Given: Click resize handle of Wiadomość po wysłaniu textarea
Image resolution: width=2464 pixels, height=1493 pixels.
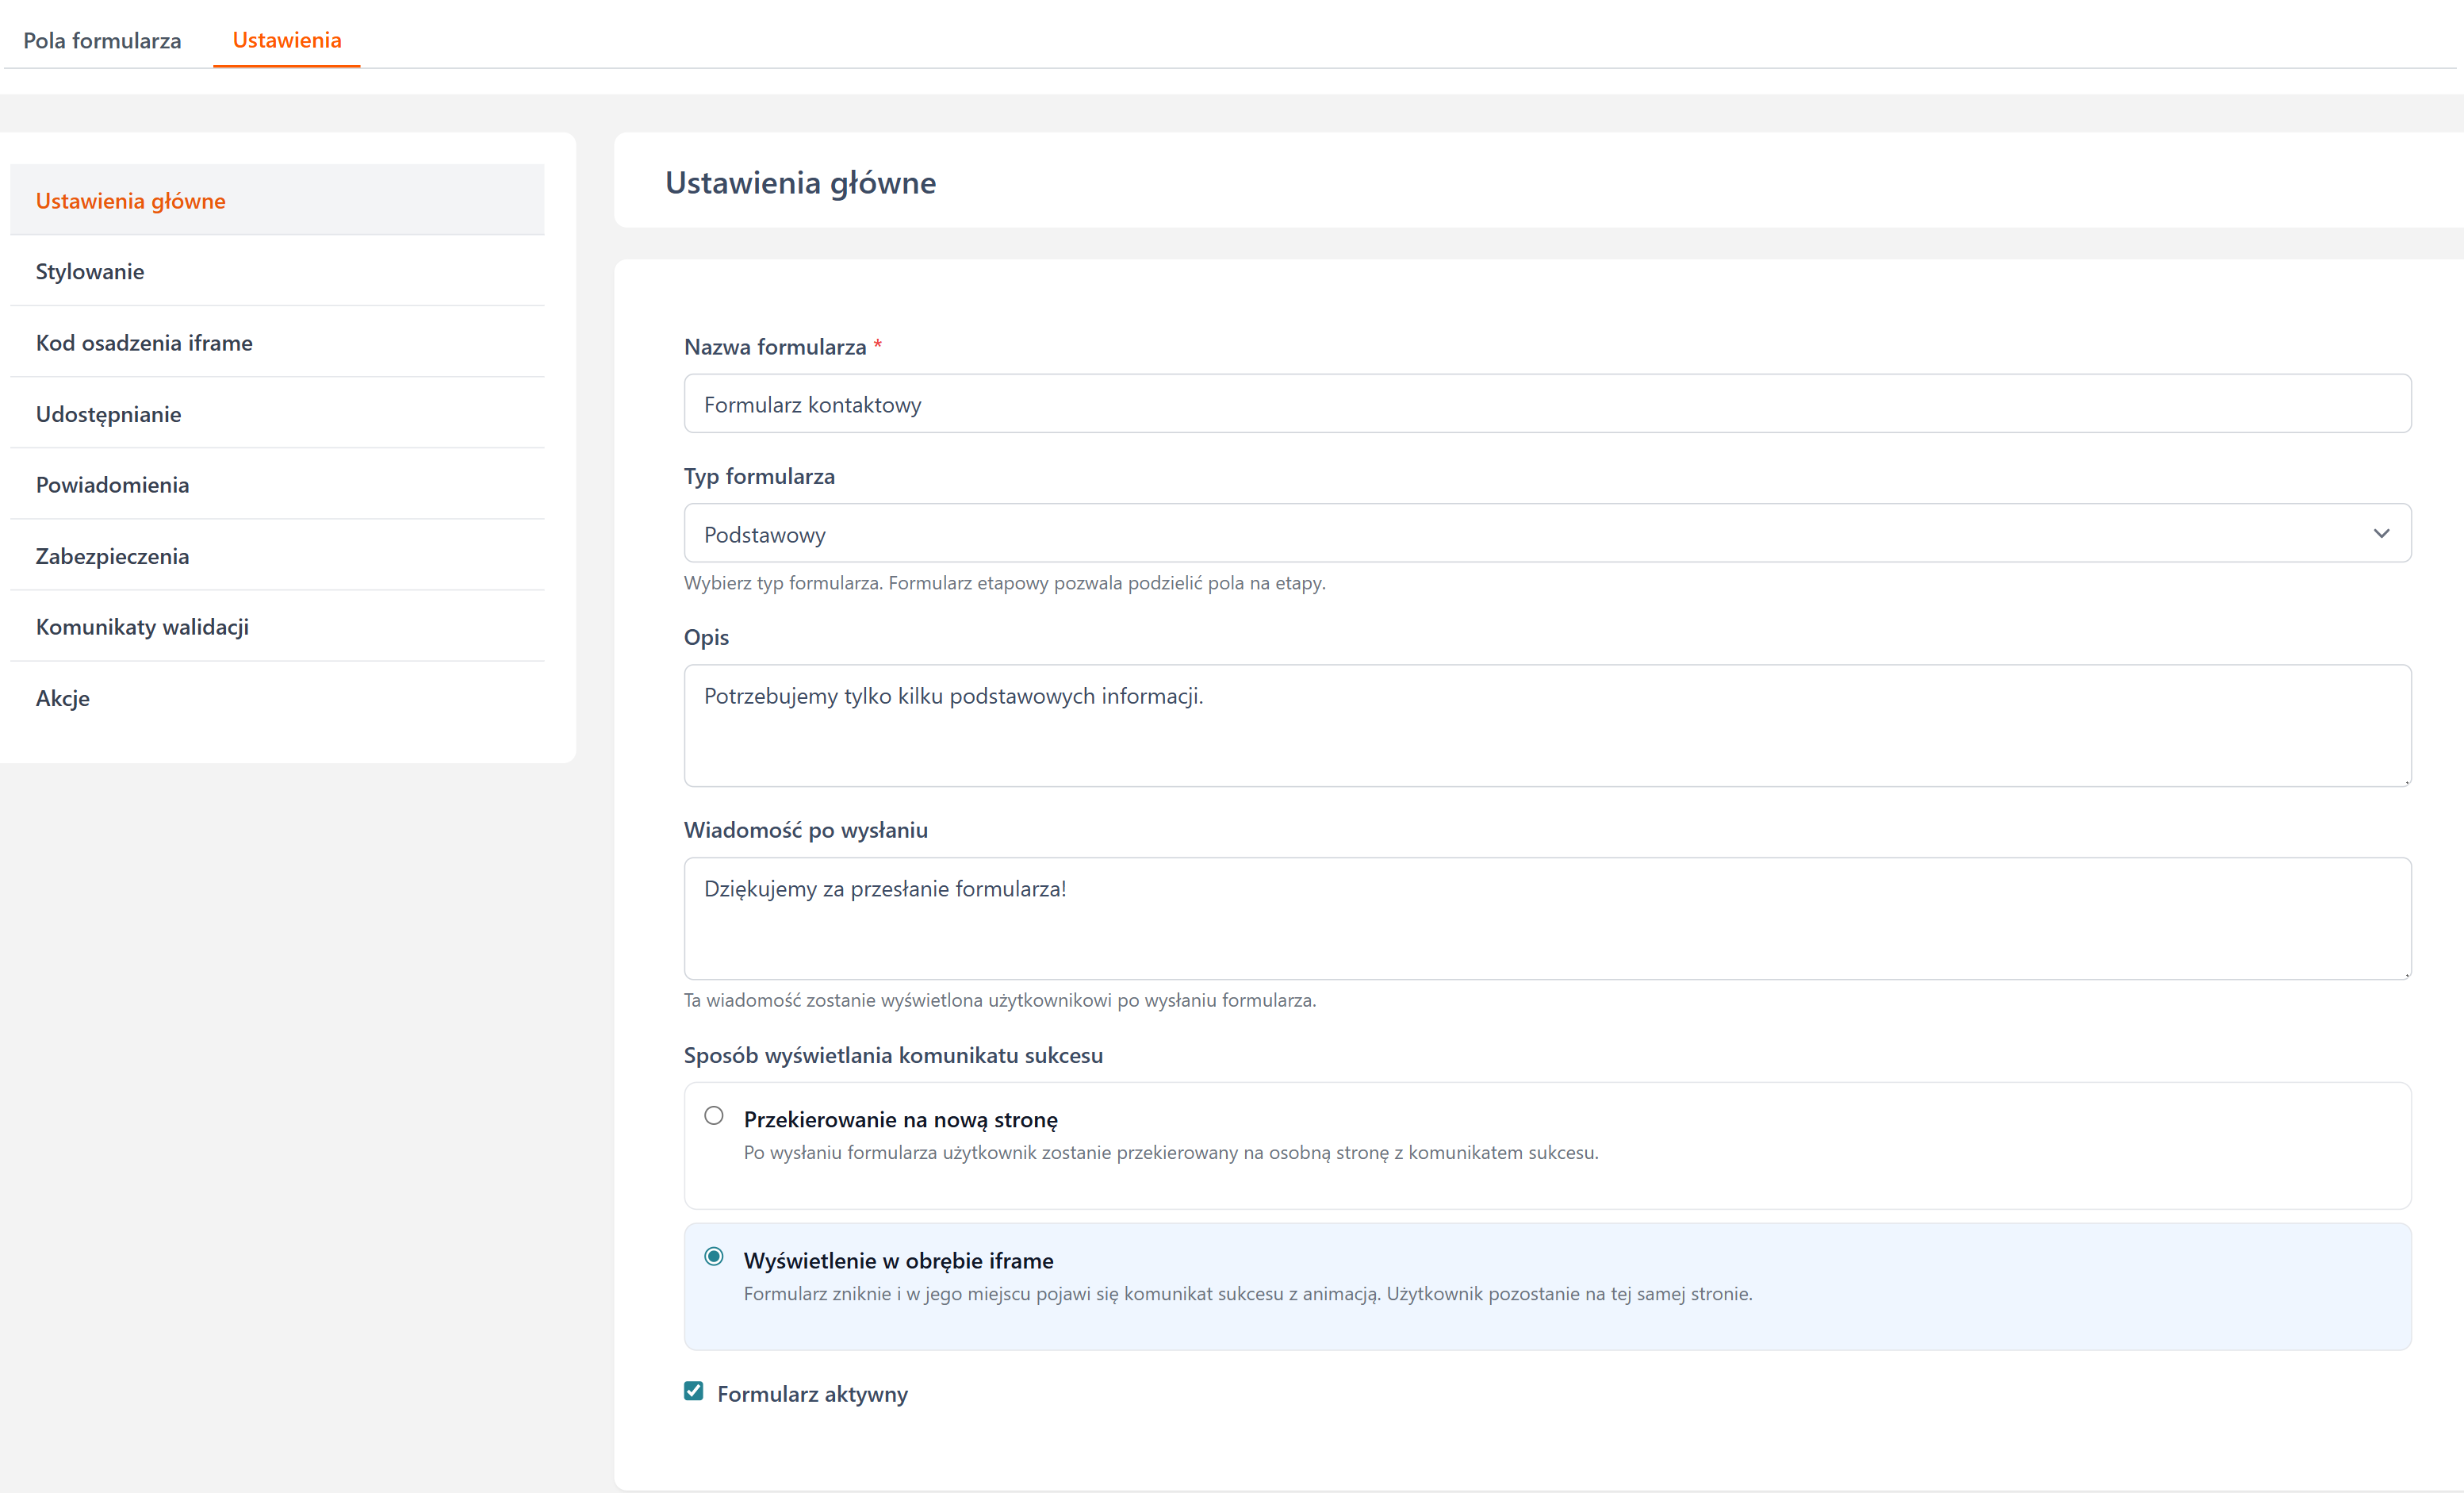Looking at the screenshot, I should tap(2407, 975).
